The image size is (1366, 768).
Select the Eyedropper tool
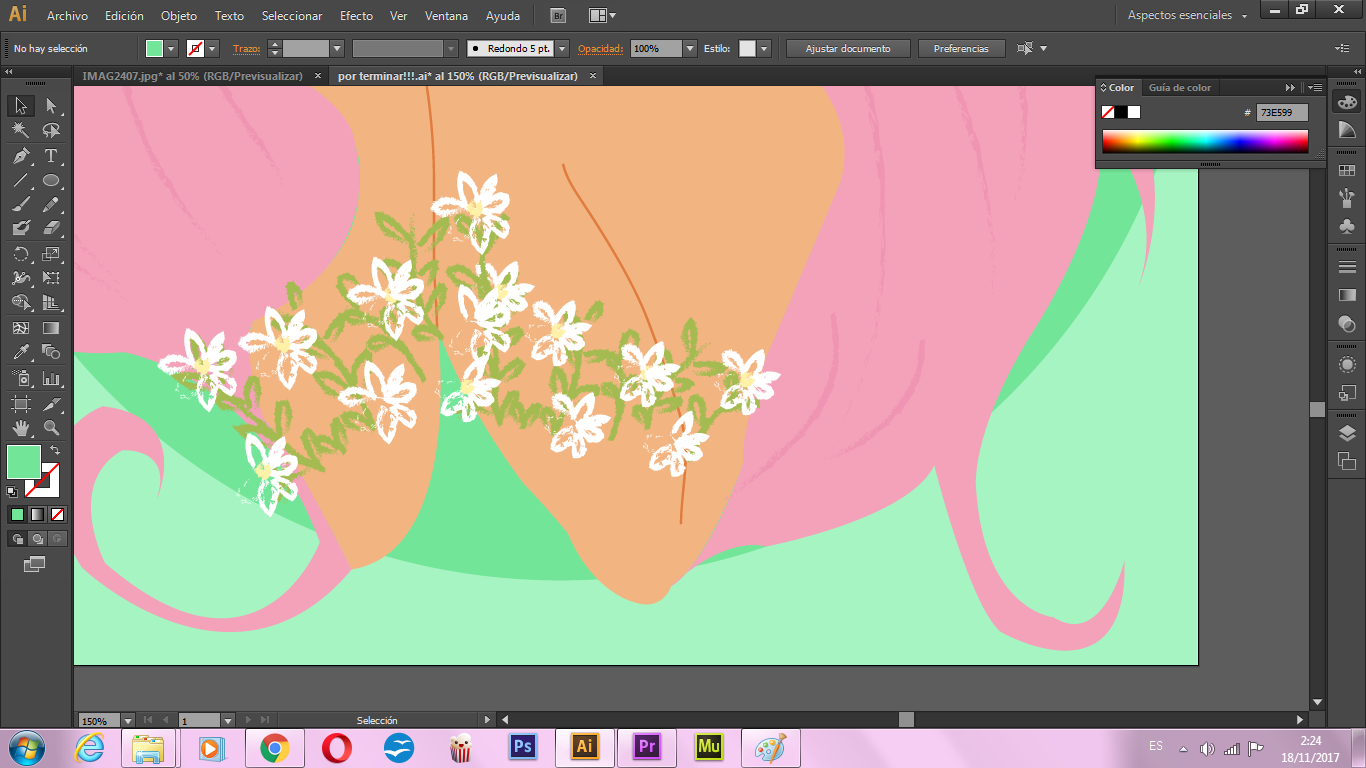point(21,352)
